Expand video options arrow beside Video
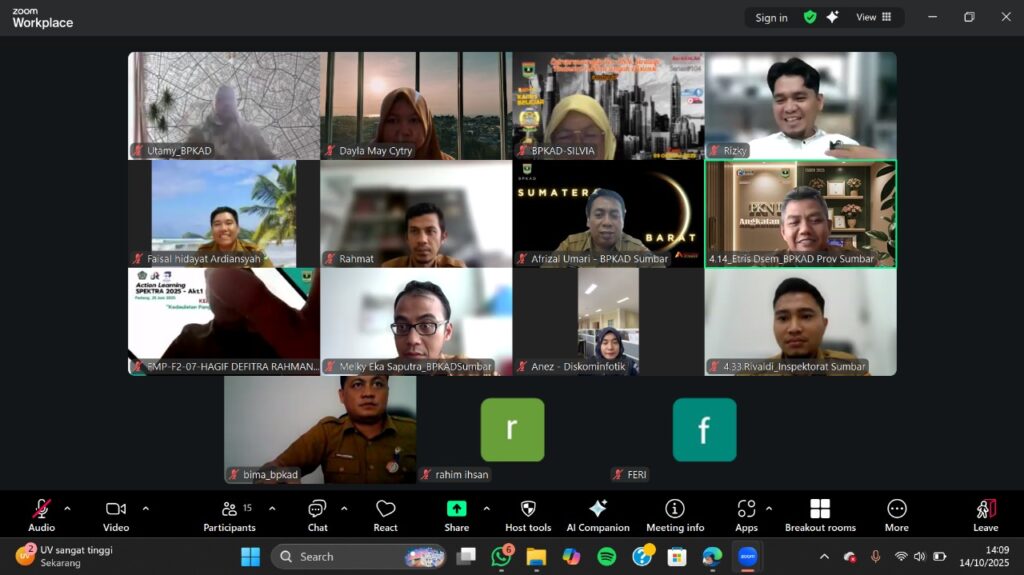Image resolution: width=1024 pixels, height=575 pixels. 146,508
